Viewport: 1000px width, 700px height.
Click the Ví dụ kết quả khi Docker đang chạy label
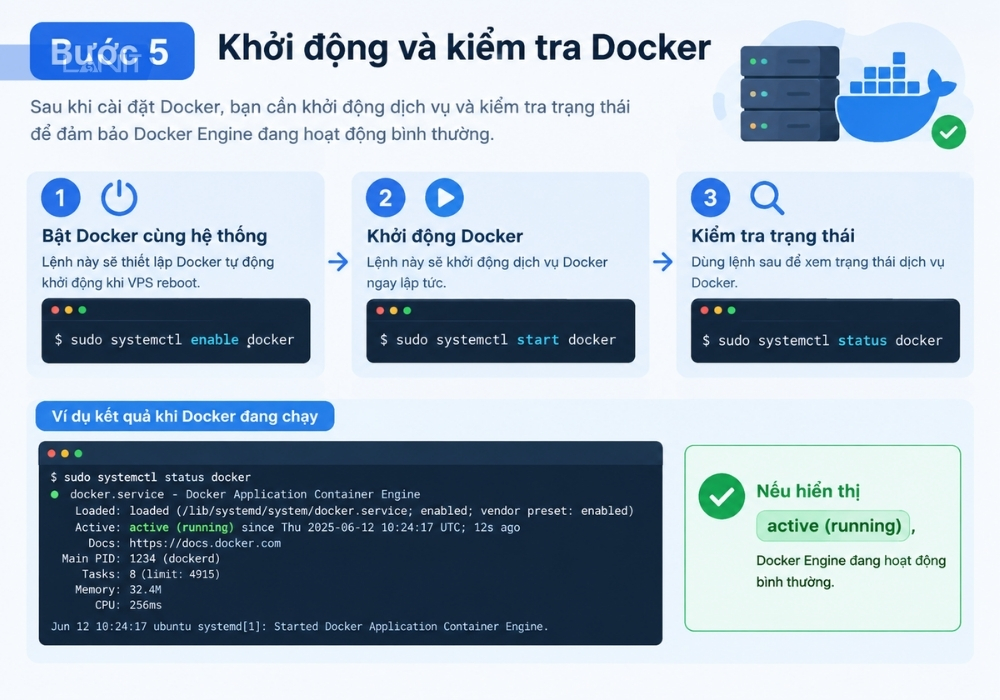[185, 416]
